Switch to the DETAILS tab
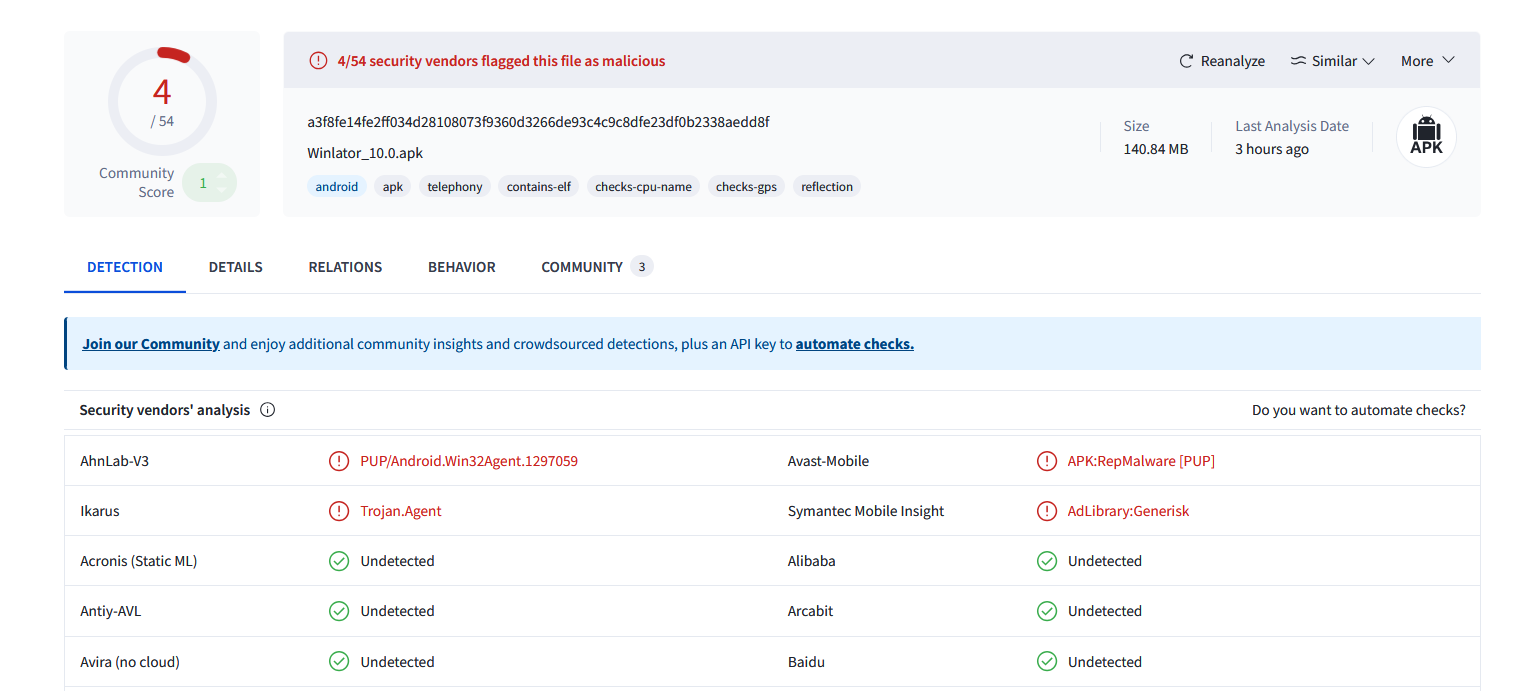 (x=235, y=267)
